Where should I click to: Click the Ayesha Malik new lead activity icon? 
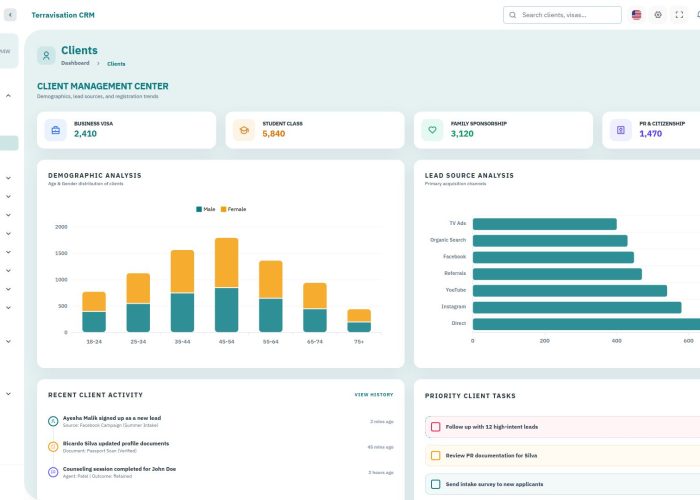(x=53, y=421)
